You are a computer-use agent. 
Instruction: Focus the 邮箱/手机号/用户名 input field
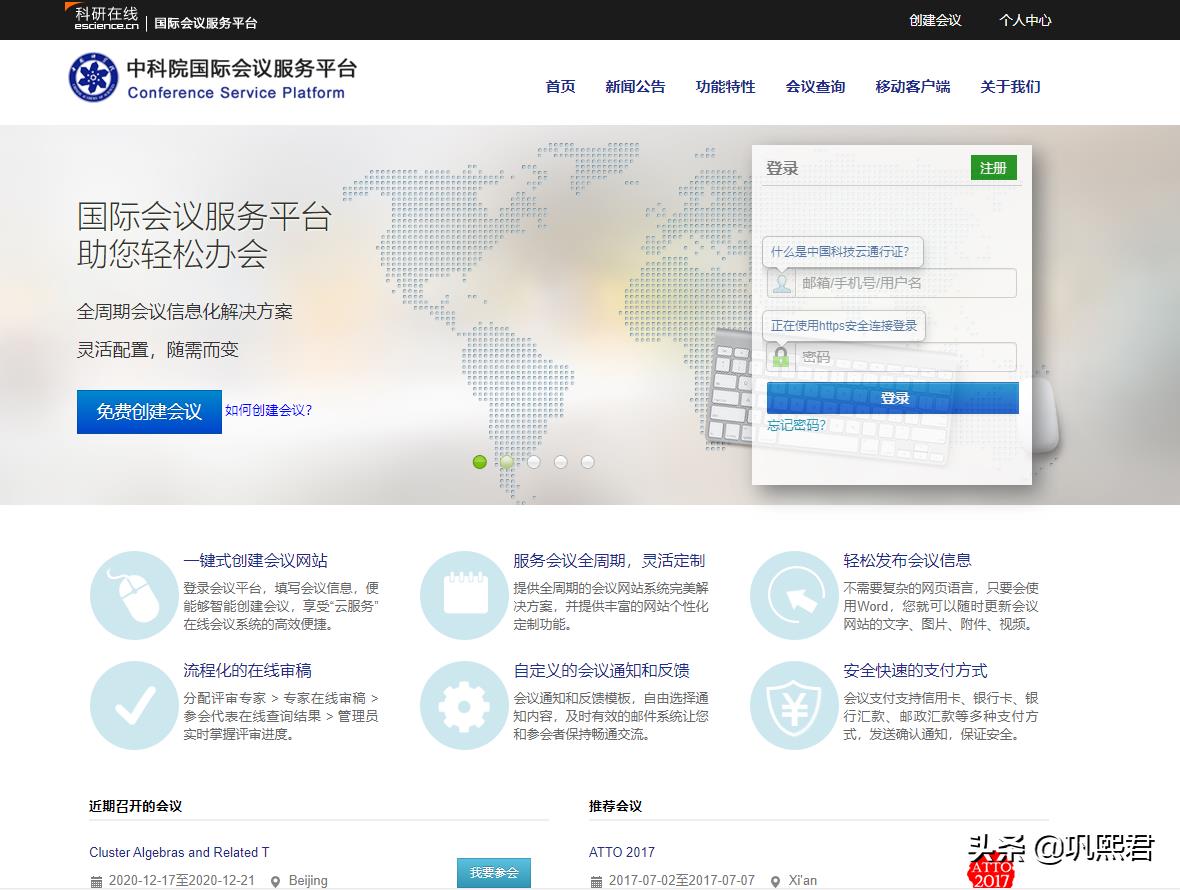[905, 283]
